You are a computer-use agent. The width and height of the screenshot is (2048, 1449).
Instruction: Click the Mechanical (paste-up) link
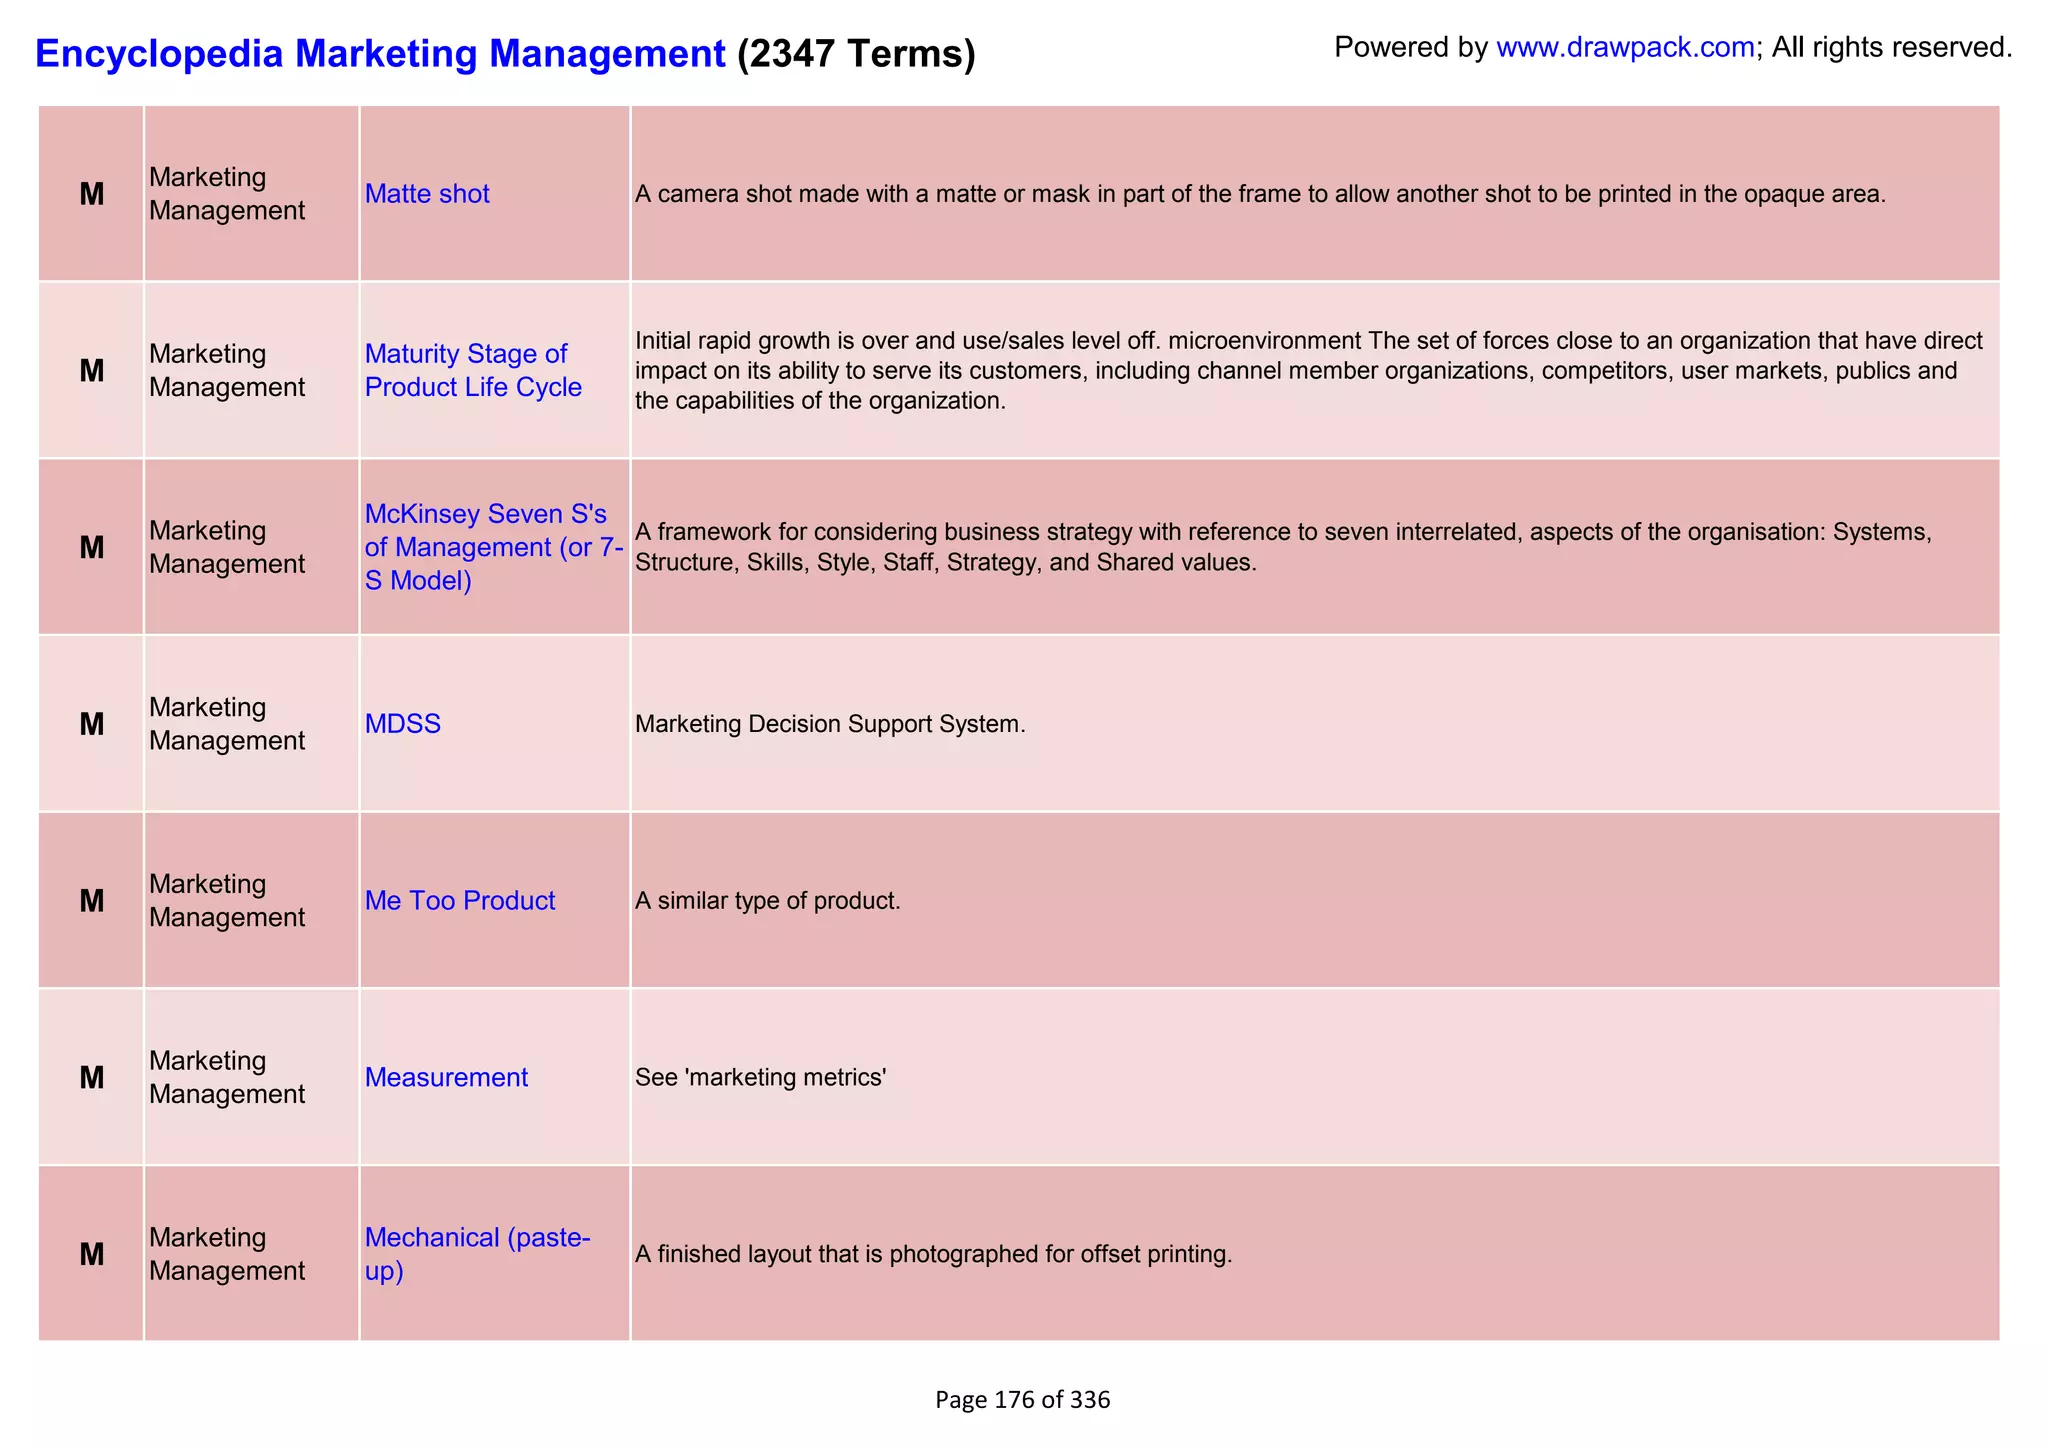point(477,1254)
